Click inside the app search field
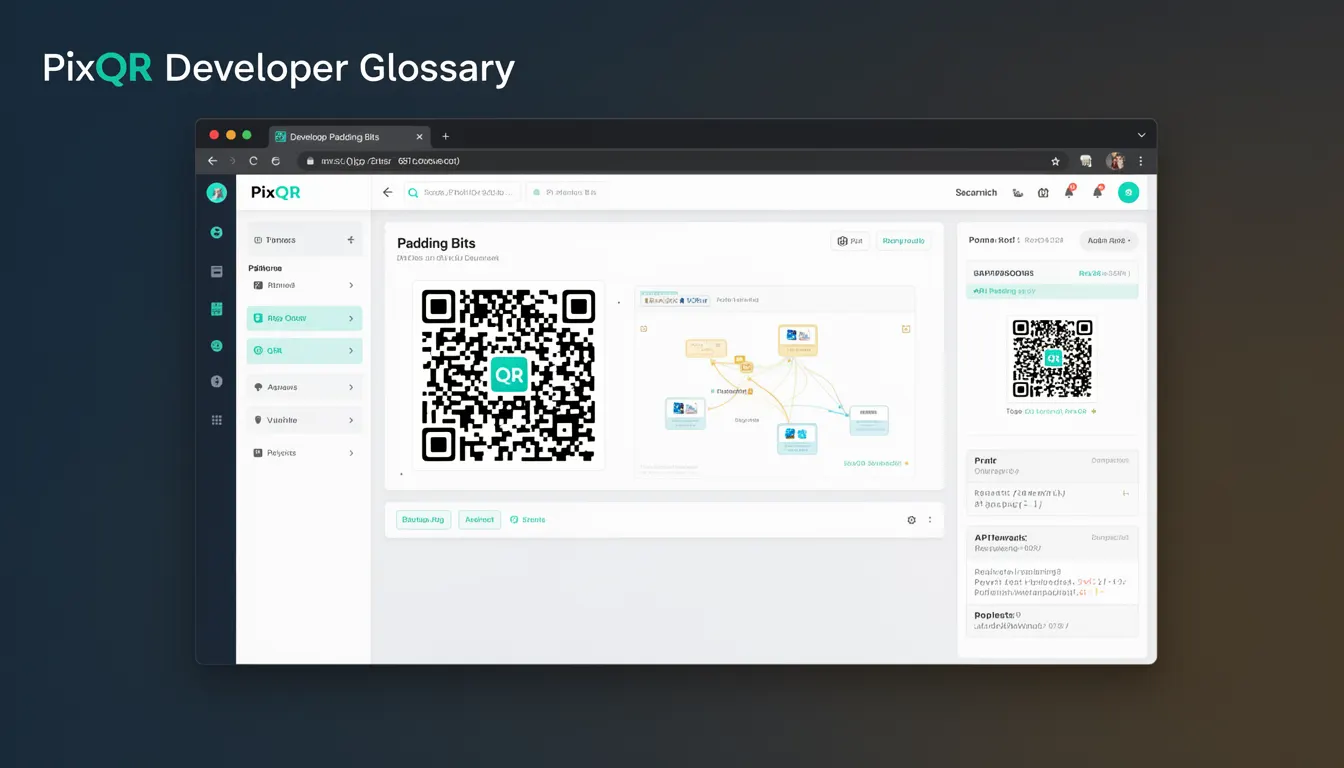The height and width of the screenshot is (768, 1344). click(462, 192)
